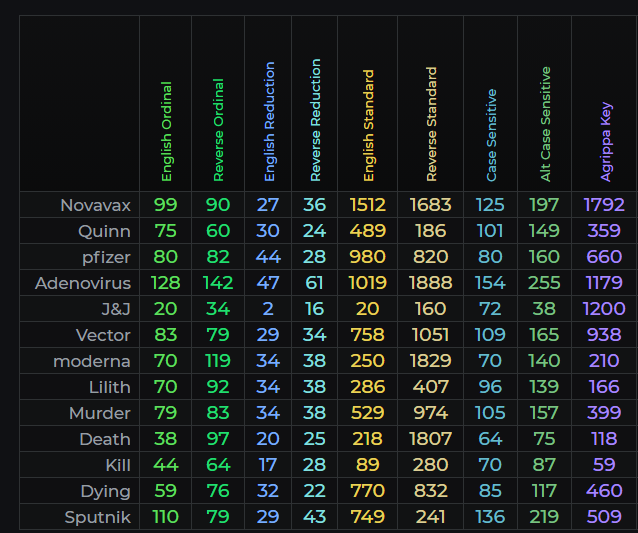Select the Quinn row label
Image resolution: width=638 pixels, height=533 pixels.
point(105,231)
